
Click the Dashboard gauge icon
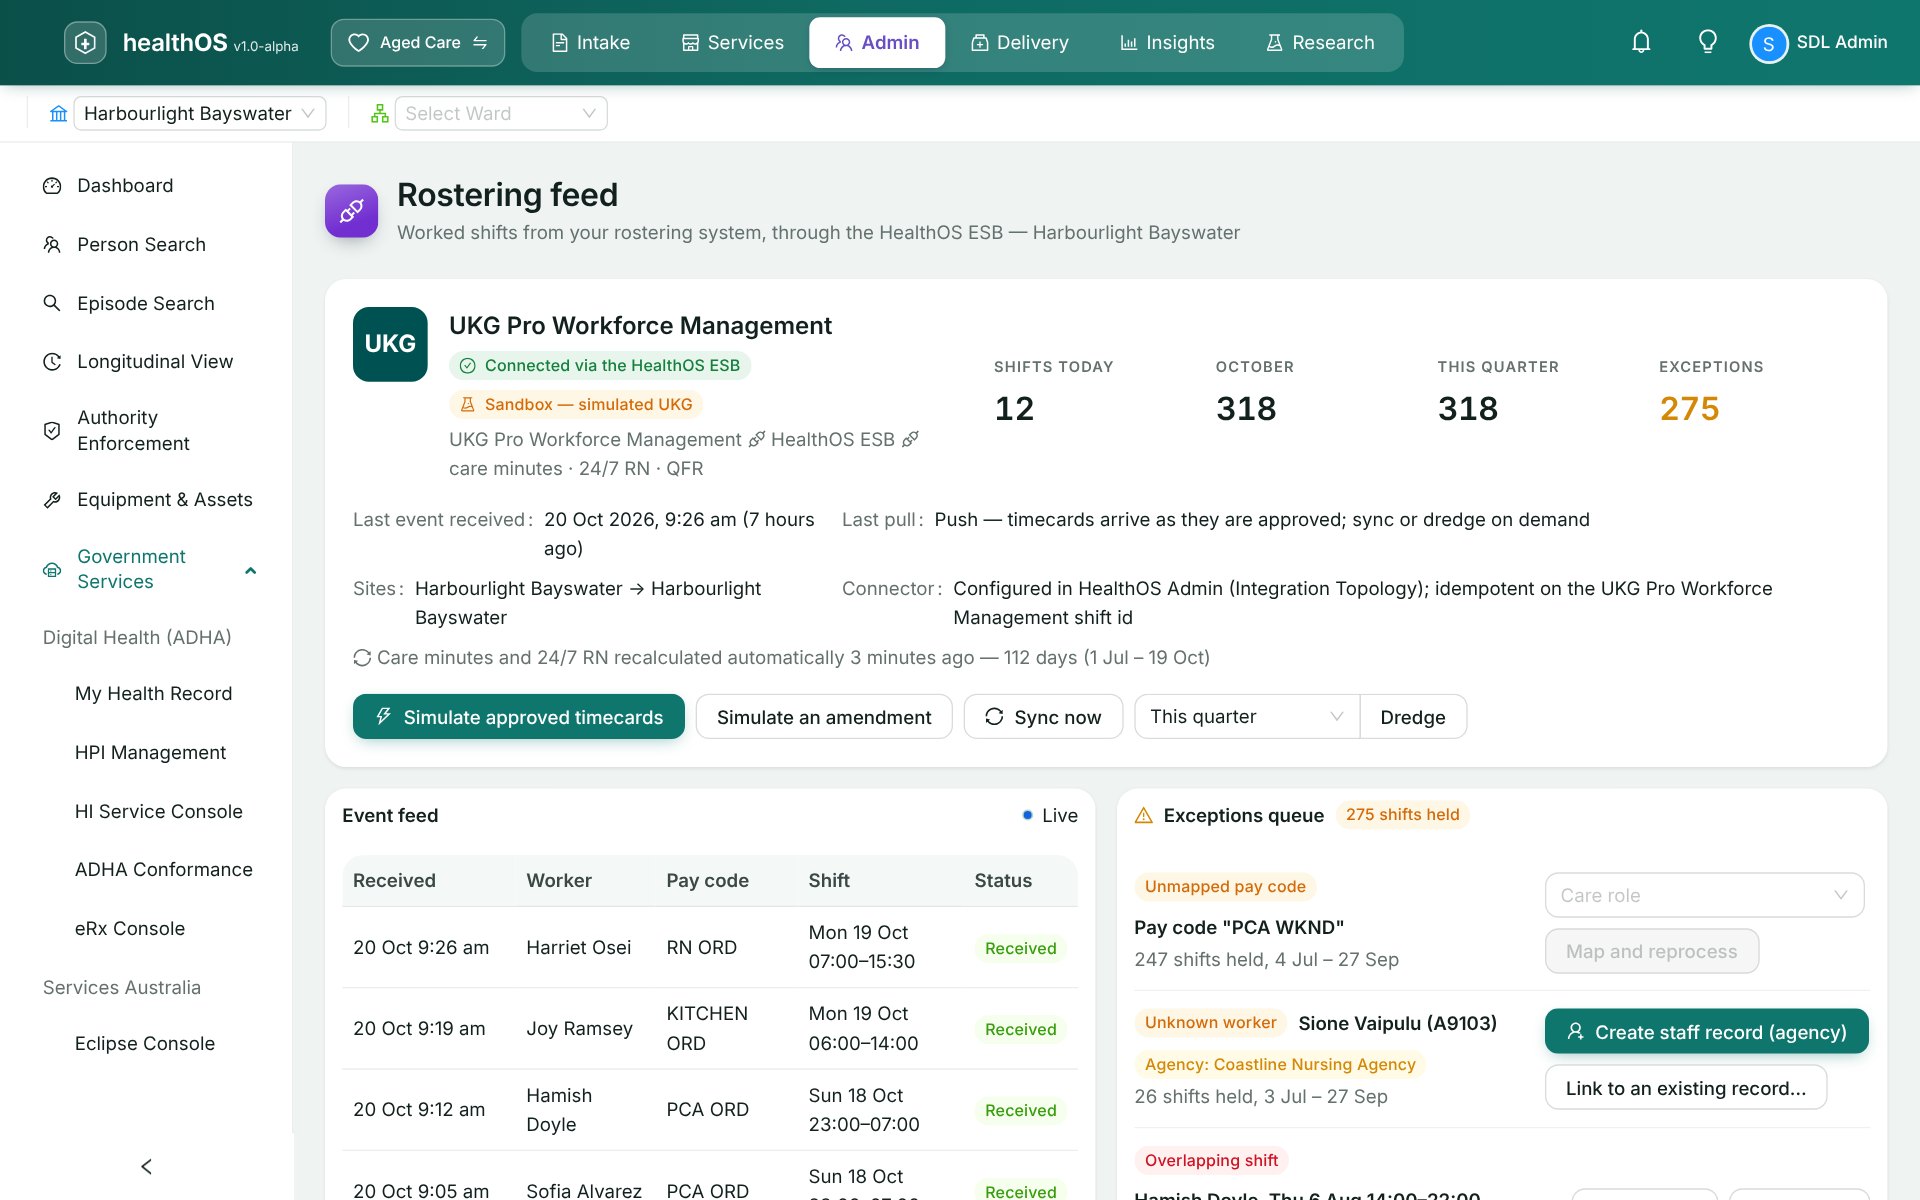point(52,186)
